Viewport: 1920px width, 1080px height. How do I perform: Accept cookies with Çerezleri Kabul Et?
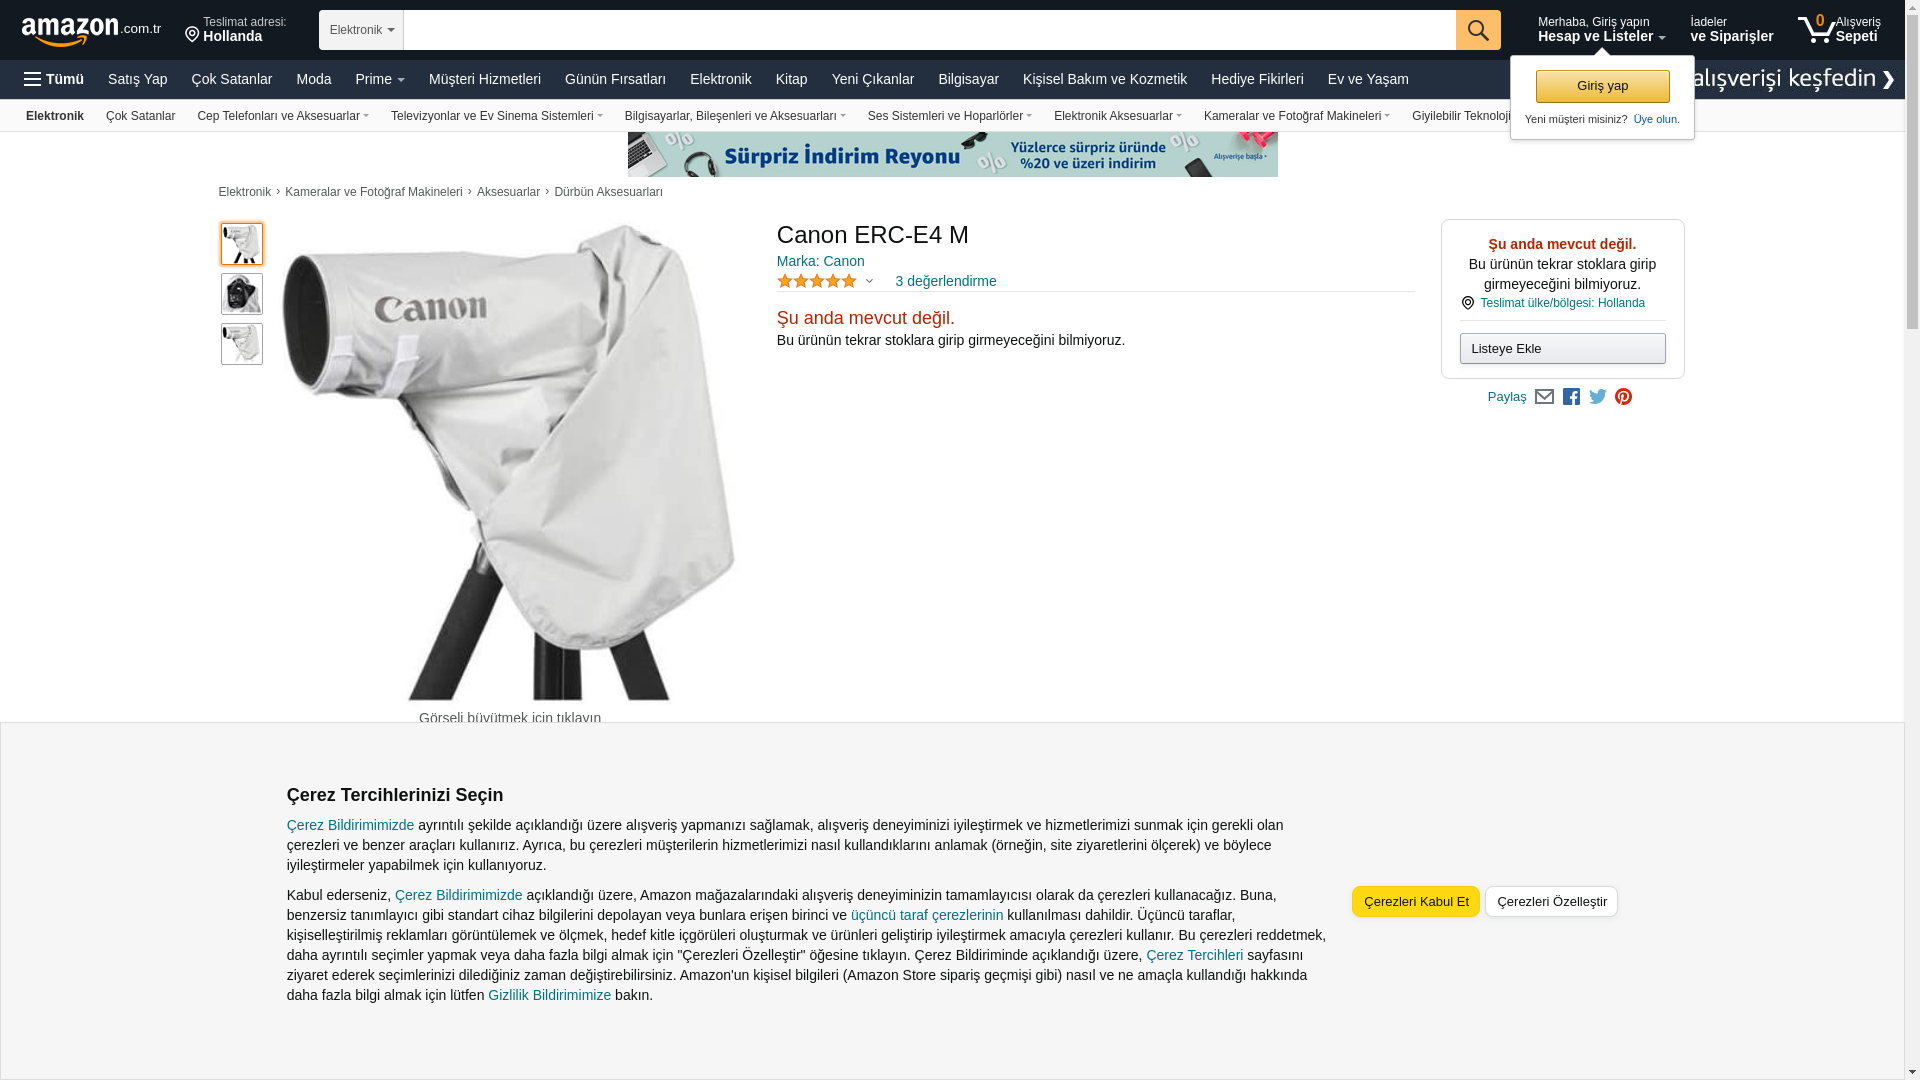click(x=1416, y=901)
